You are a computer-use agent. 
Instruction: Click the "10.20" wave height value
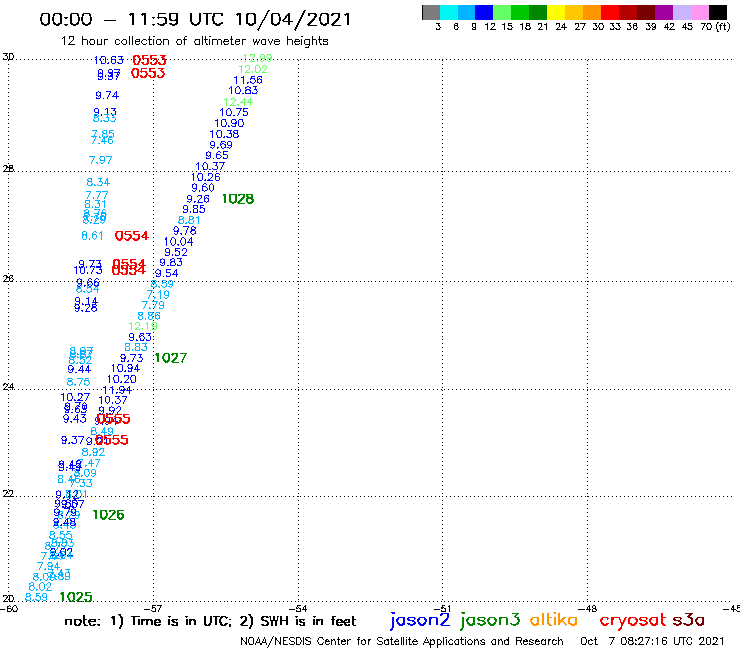(122, 379)
